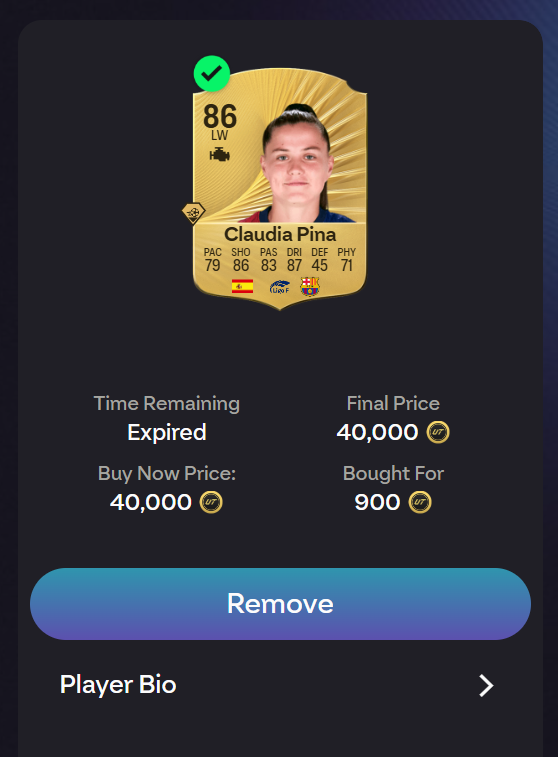This screenshot has width=558, height=757.
Task: Click the diamond-shaped badge on card edge
Action: [194, 213]
